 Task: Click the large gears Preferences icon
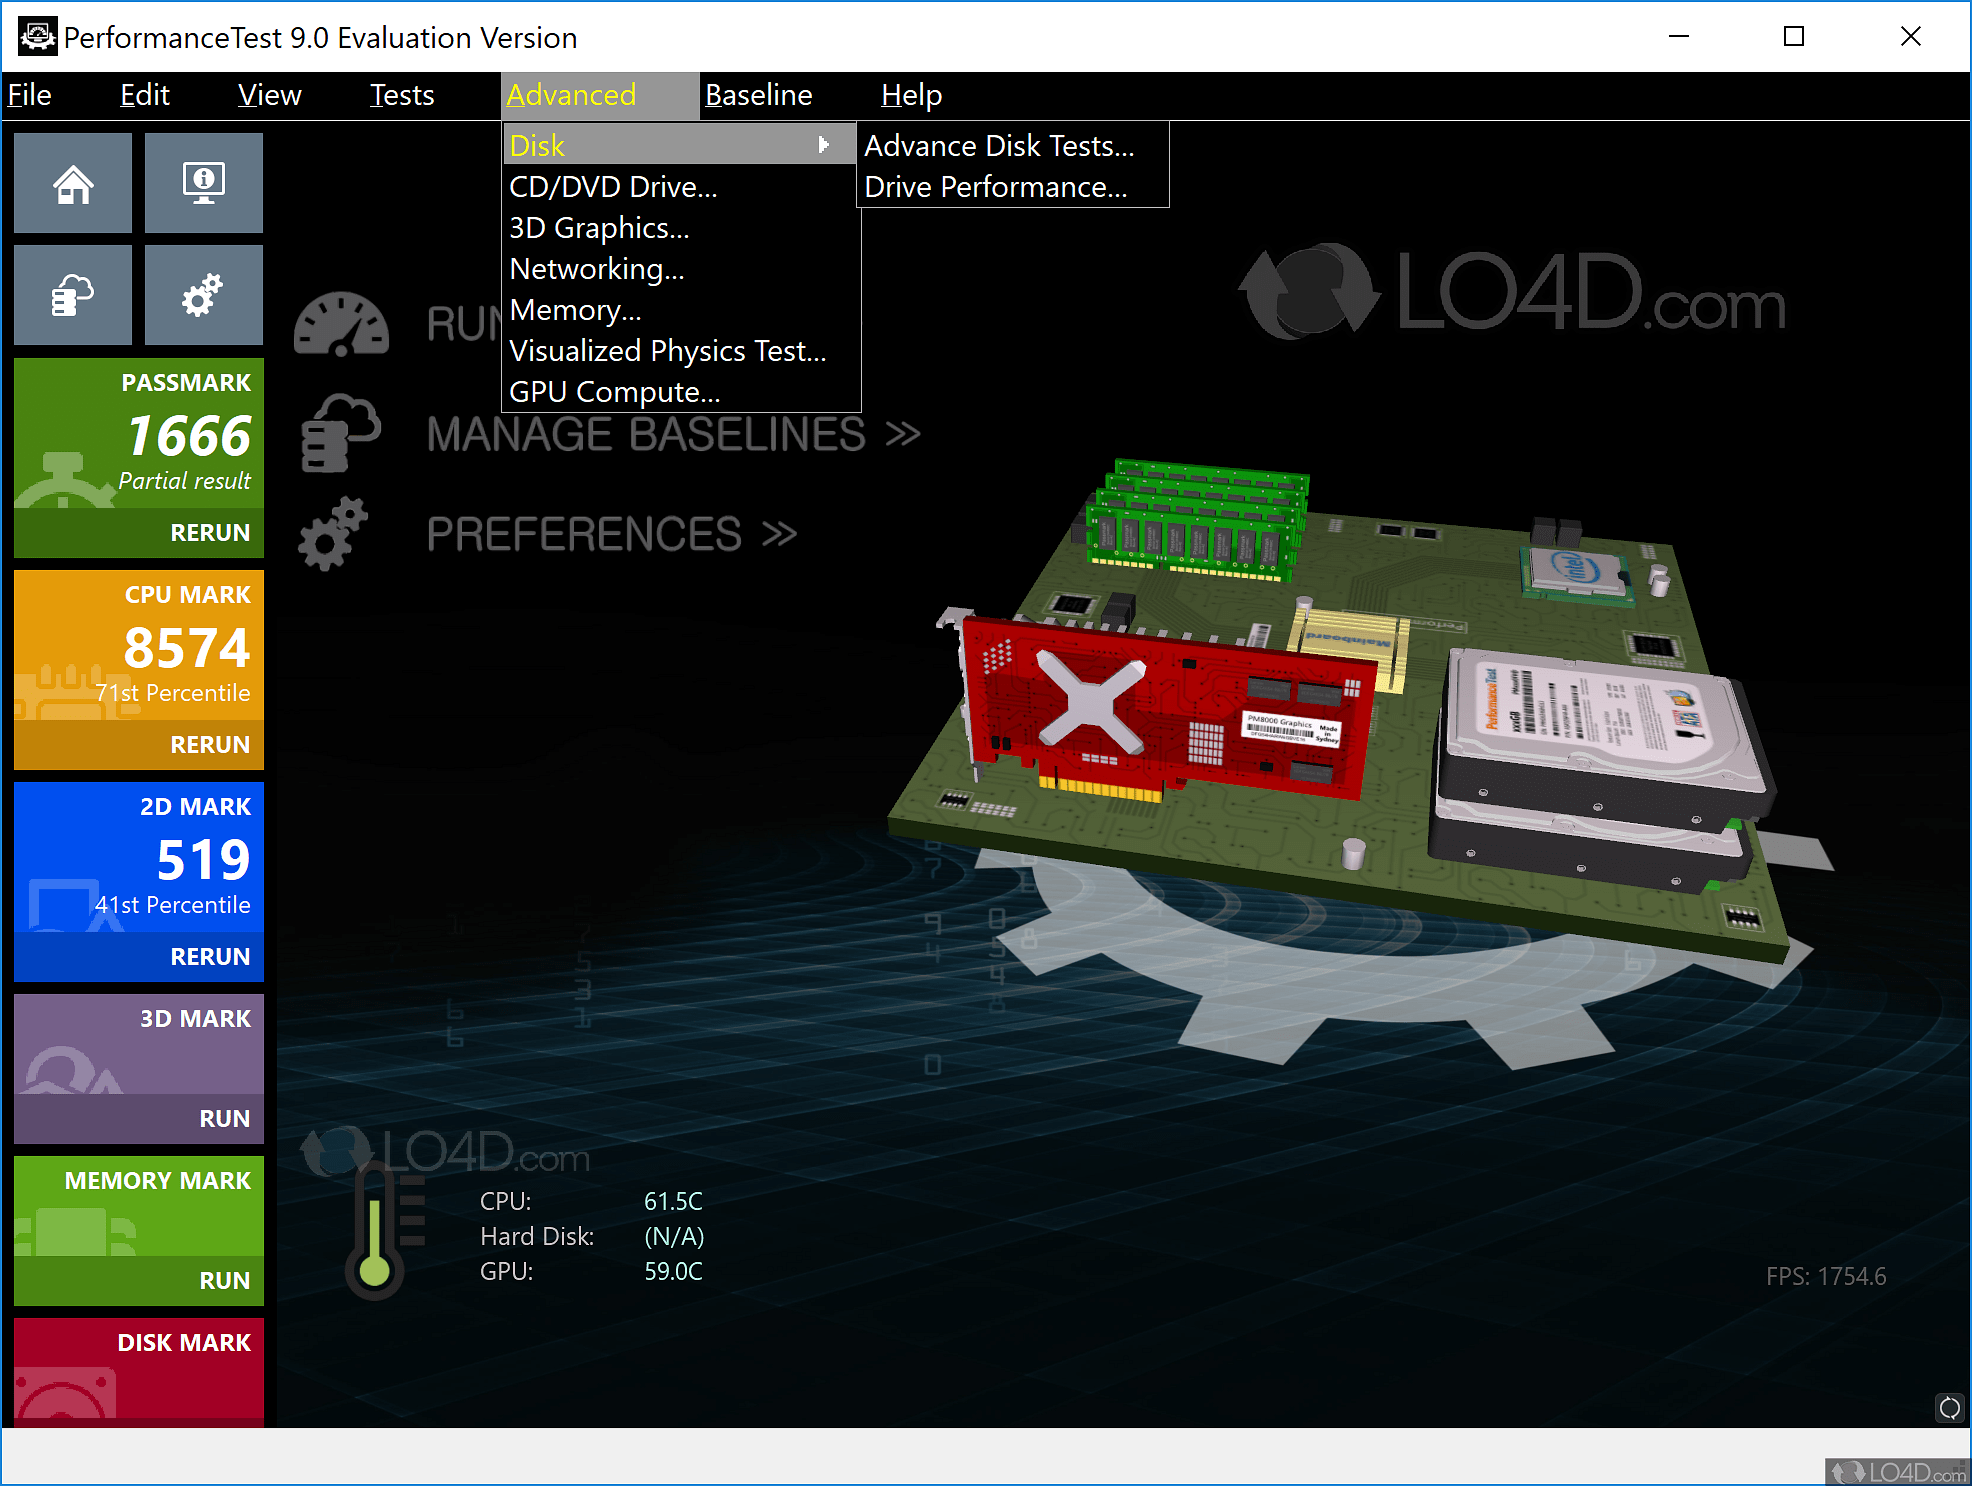pos(333,534)
